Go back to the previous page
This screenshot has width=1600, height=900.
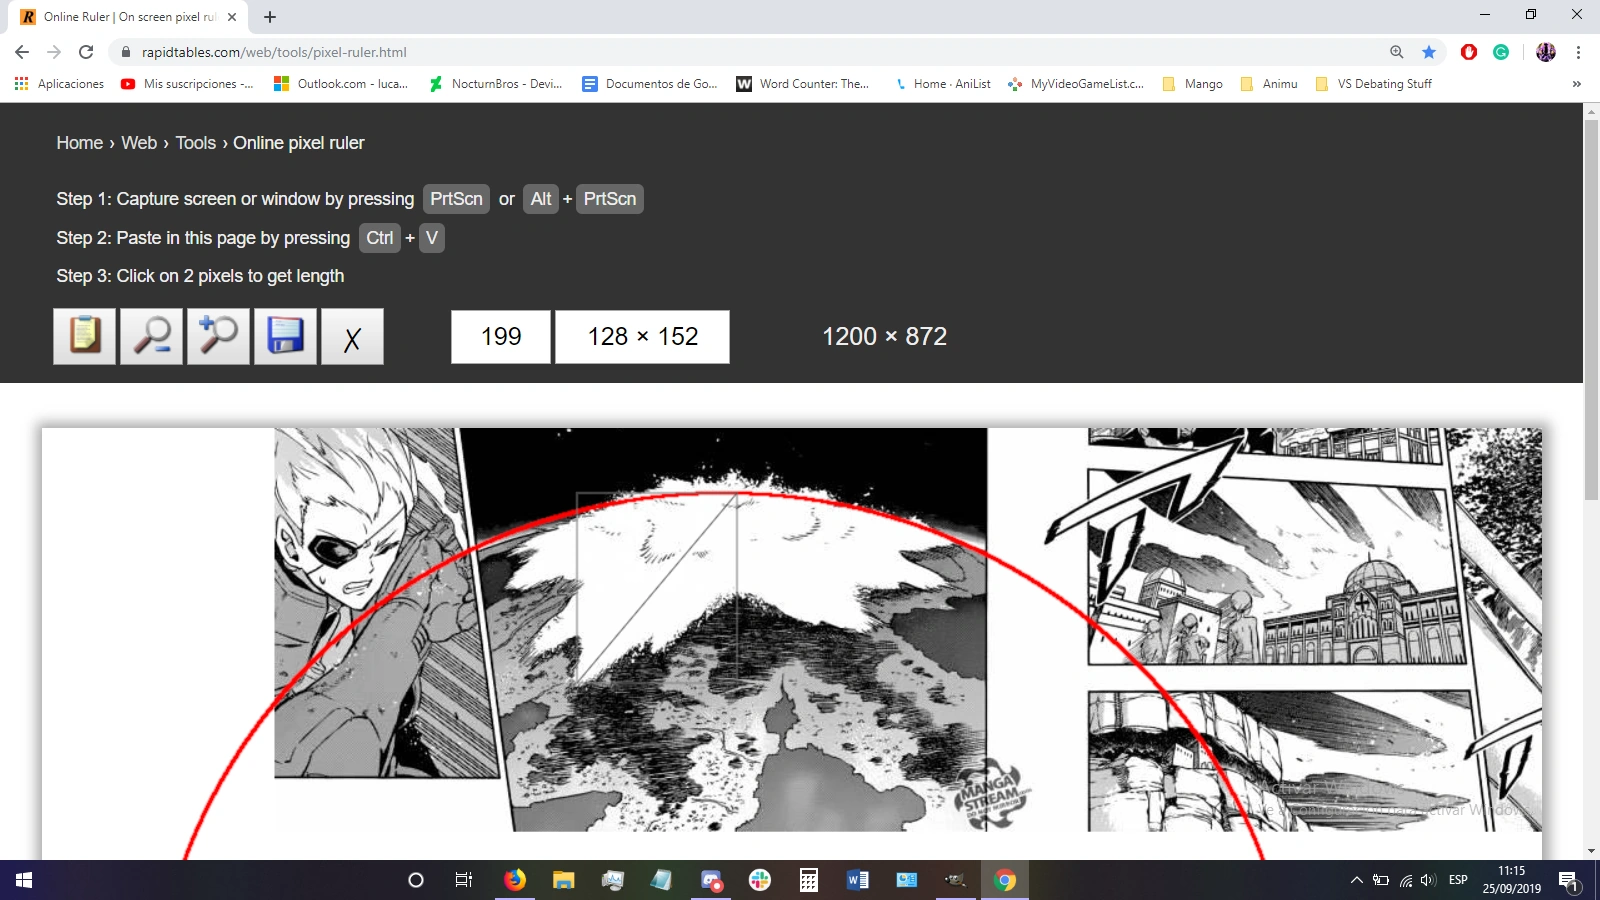tap(22, 52)
